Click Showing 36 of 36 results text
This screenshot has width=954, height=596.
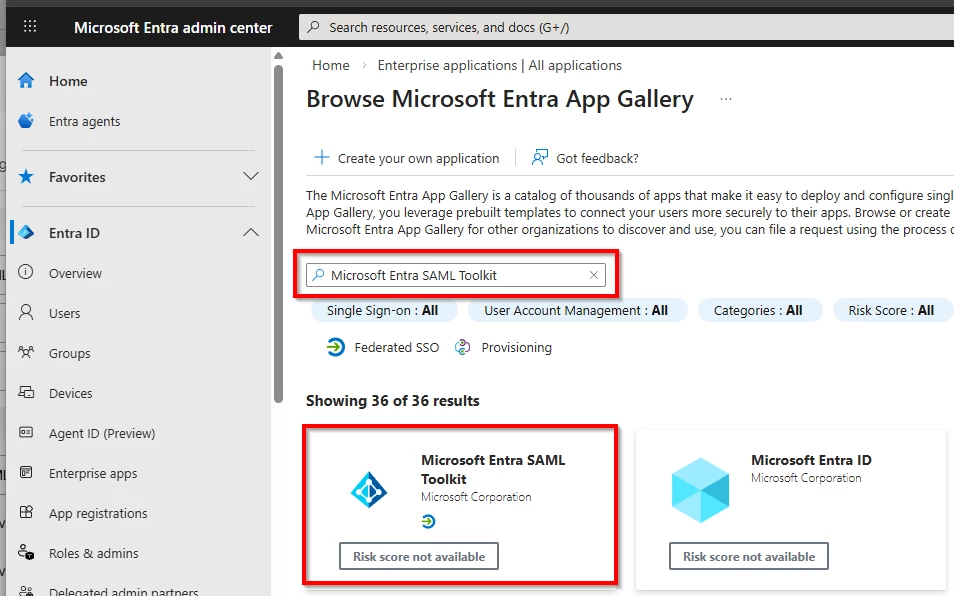[392, 401]
